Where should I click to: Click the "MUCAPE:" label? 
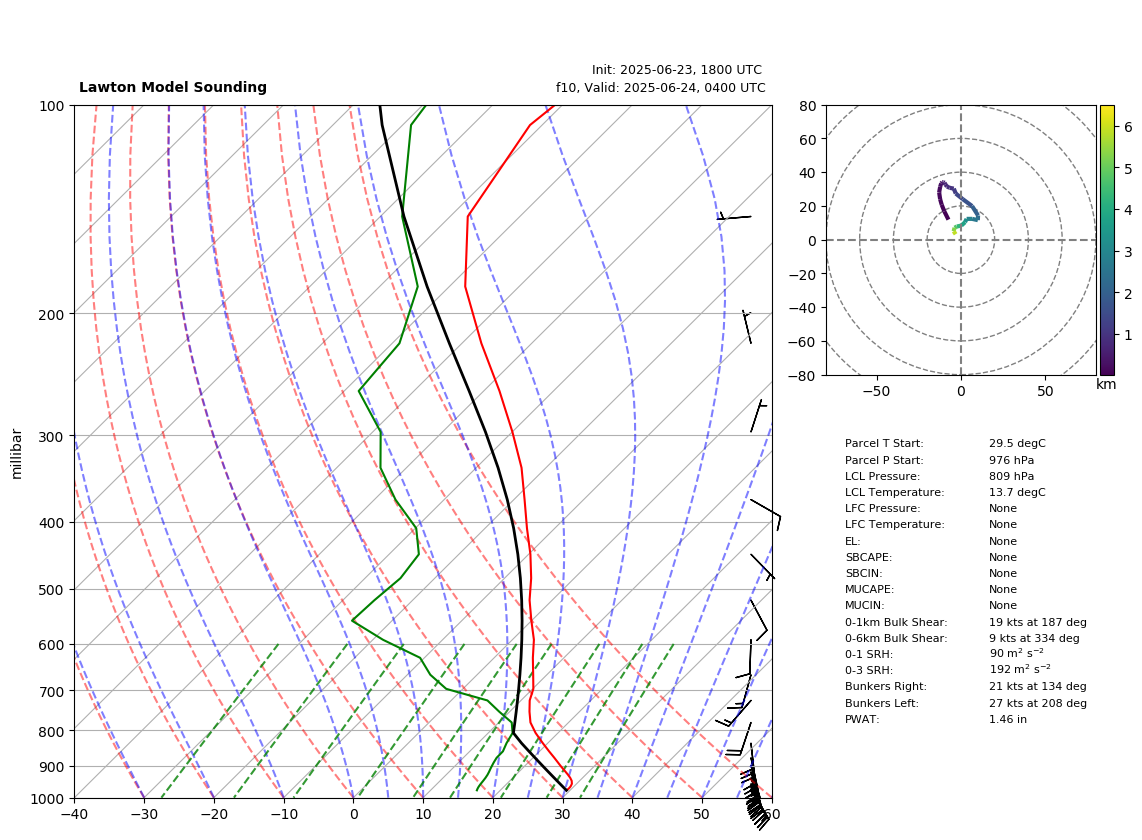(870, 589)
